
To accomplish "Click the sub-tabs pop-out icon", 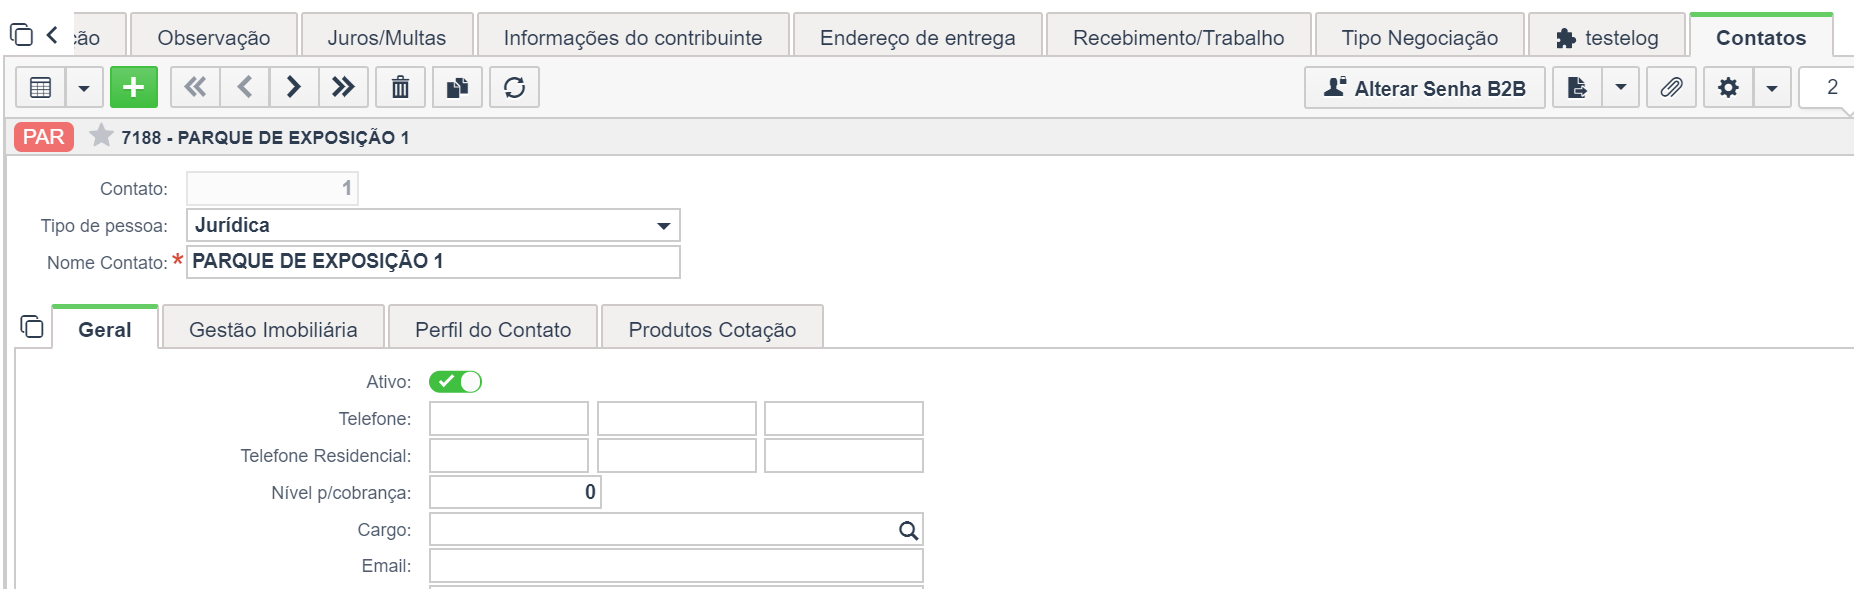I will [x=32, y=327].
